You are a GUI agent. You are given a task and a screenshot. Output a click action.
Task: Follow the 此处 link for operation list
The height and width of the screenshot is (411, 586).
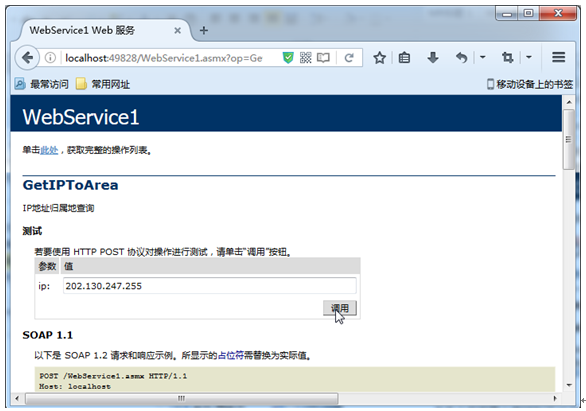pos(49,150)
